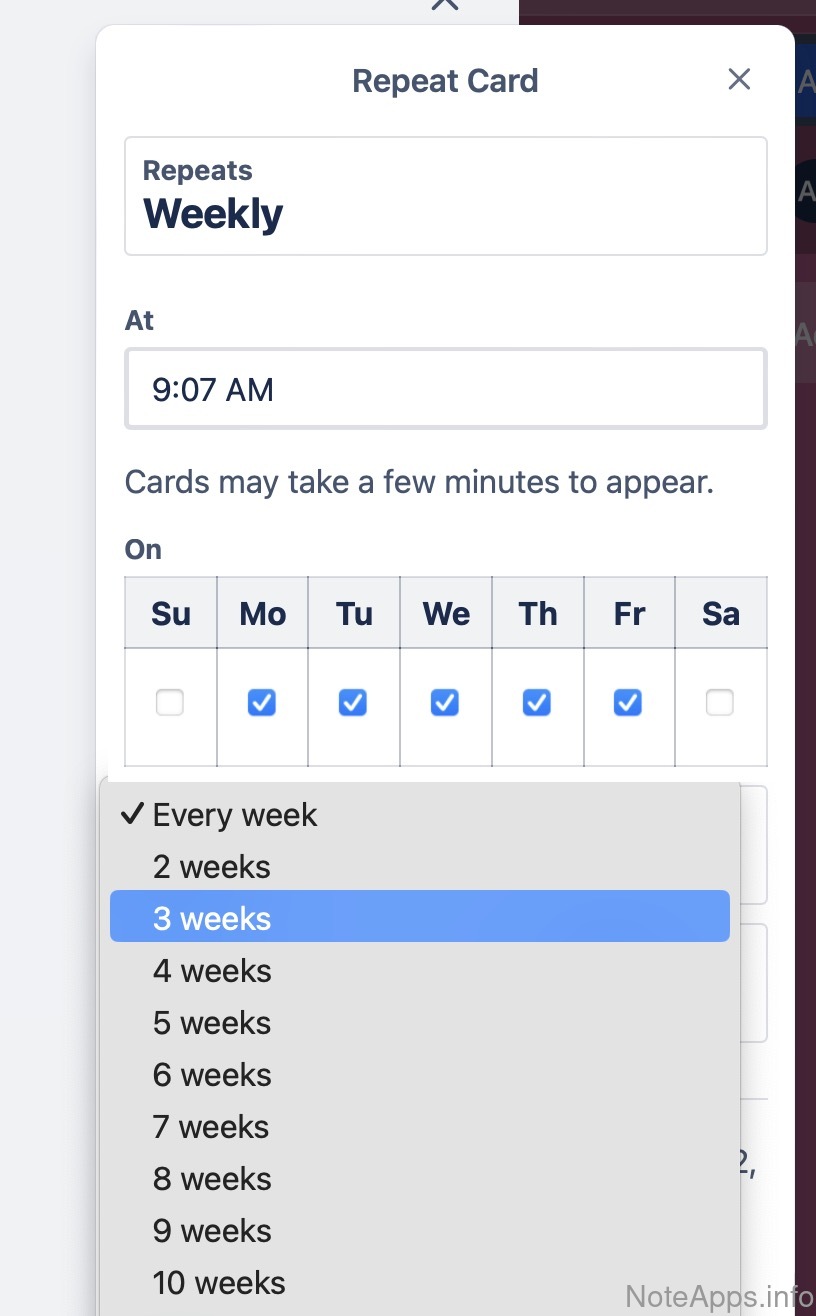
Task: Toggle the Wednesday checkbox off
Action: pos(445,703)
